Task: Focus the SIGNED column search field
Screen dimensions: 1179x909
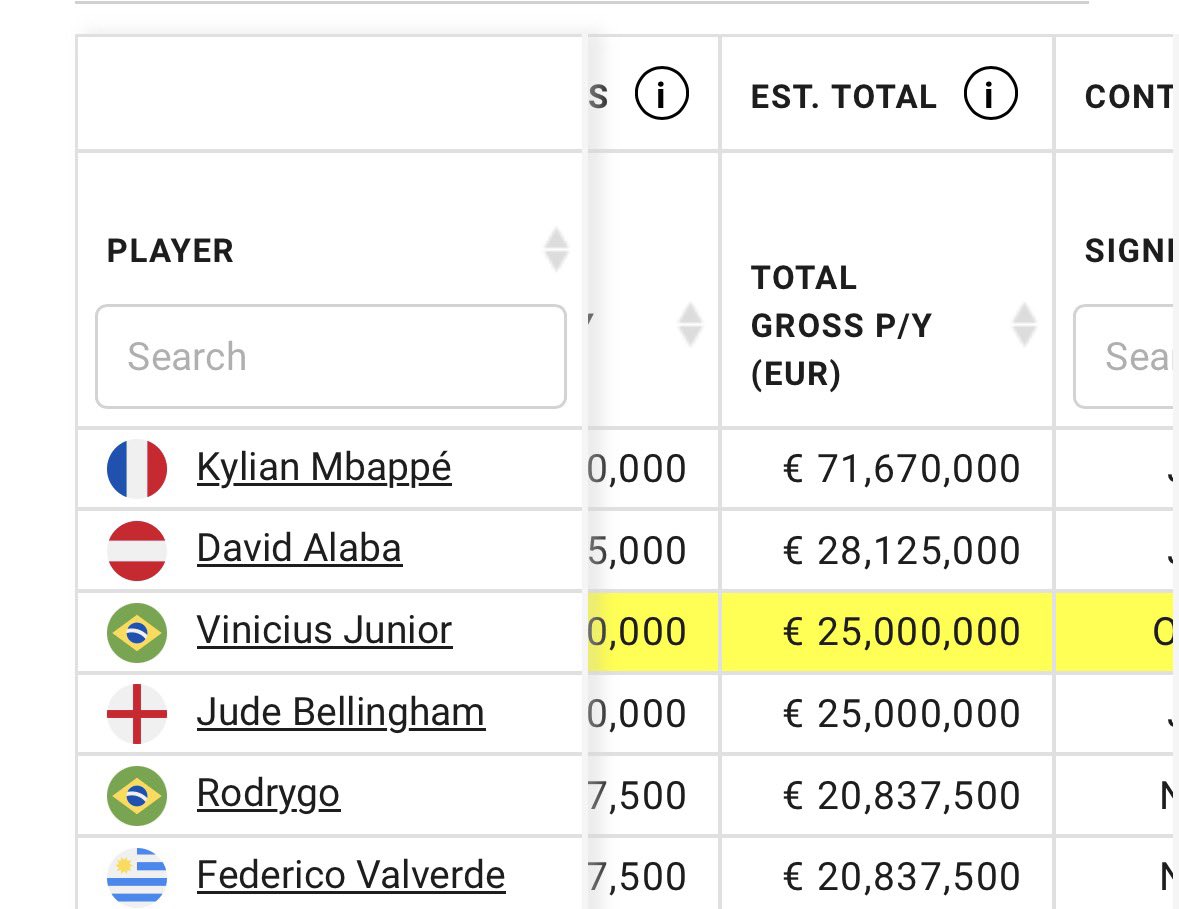Action: pyautogui.click(x=1126, y=356)
